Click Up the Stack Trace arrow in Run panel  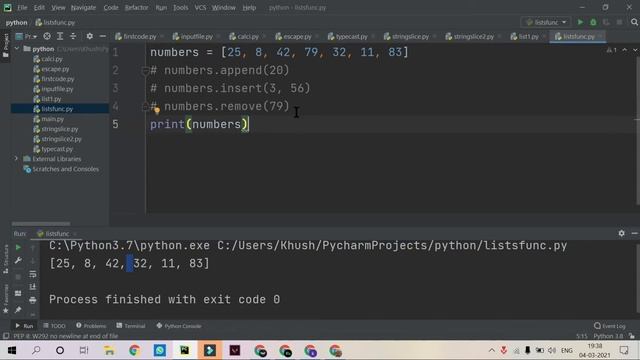[x=33, y=247]
